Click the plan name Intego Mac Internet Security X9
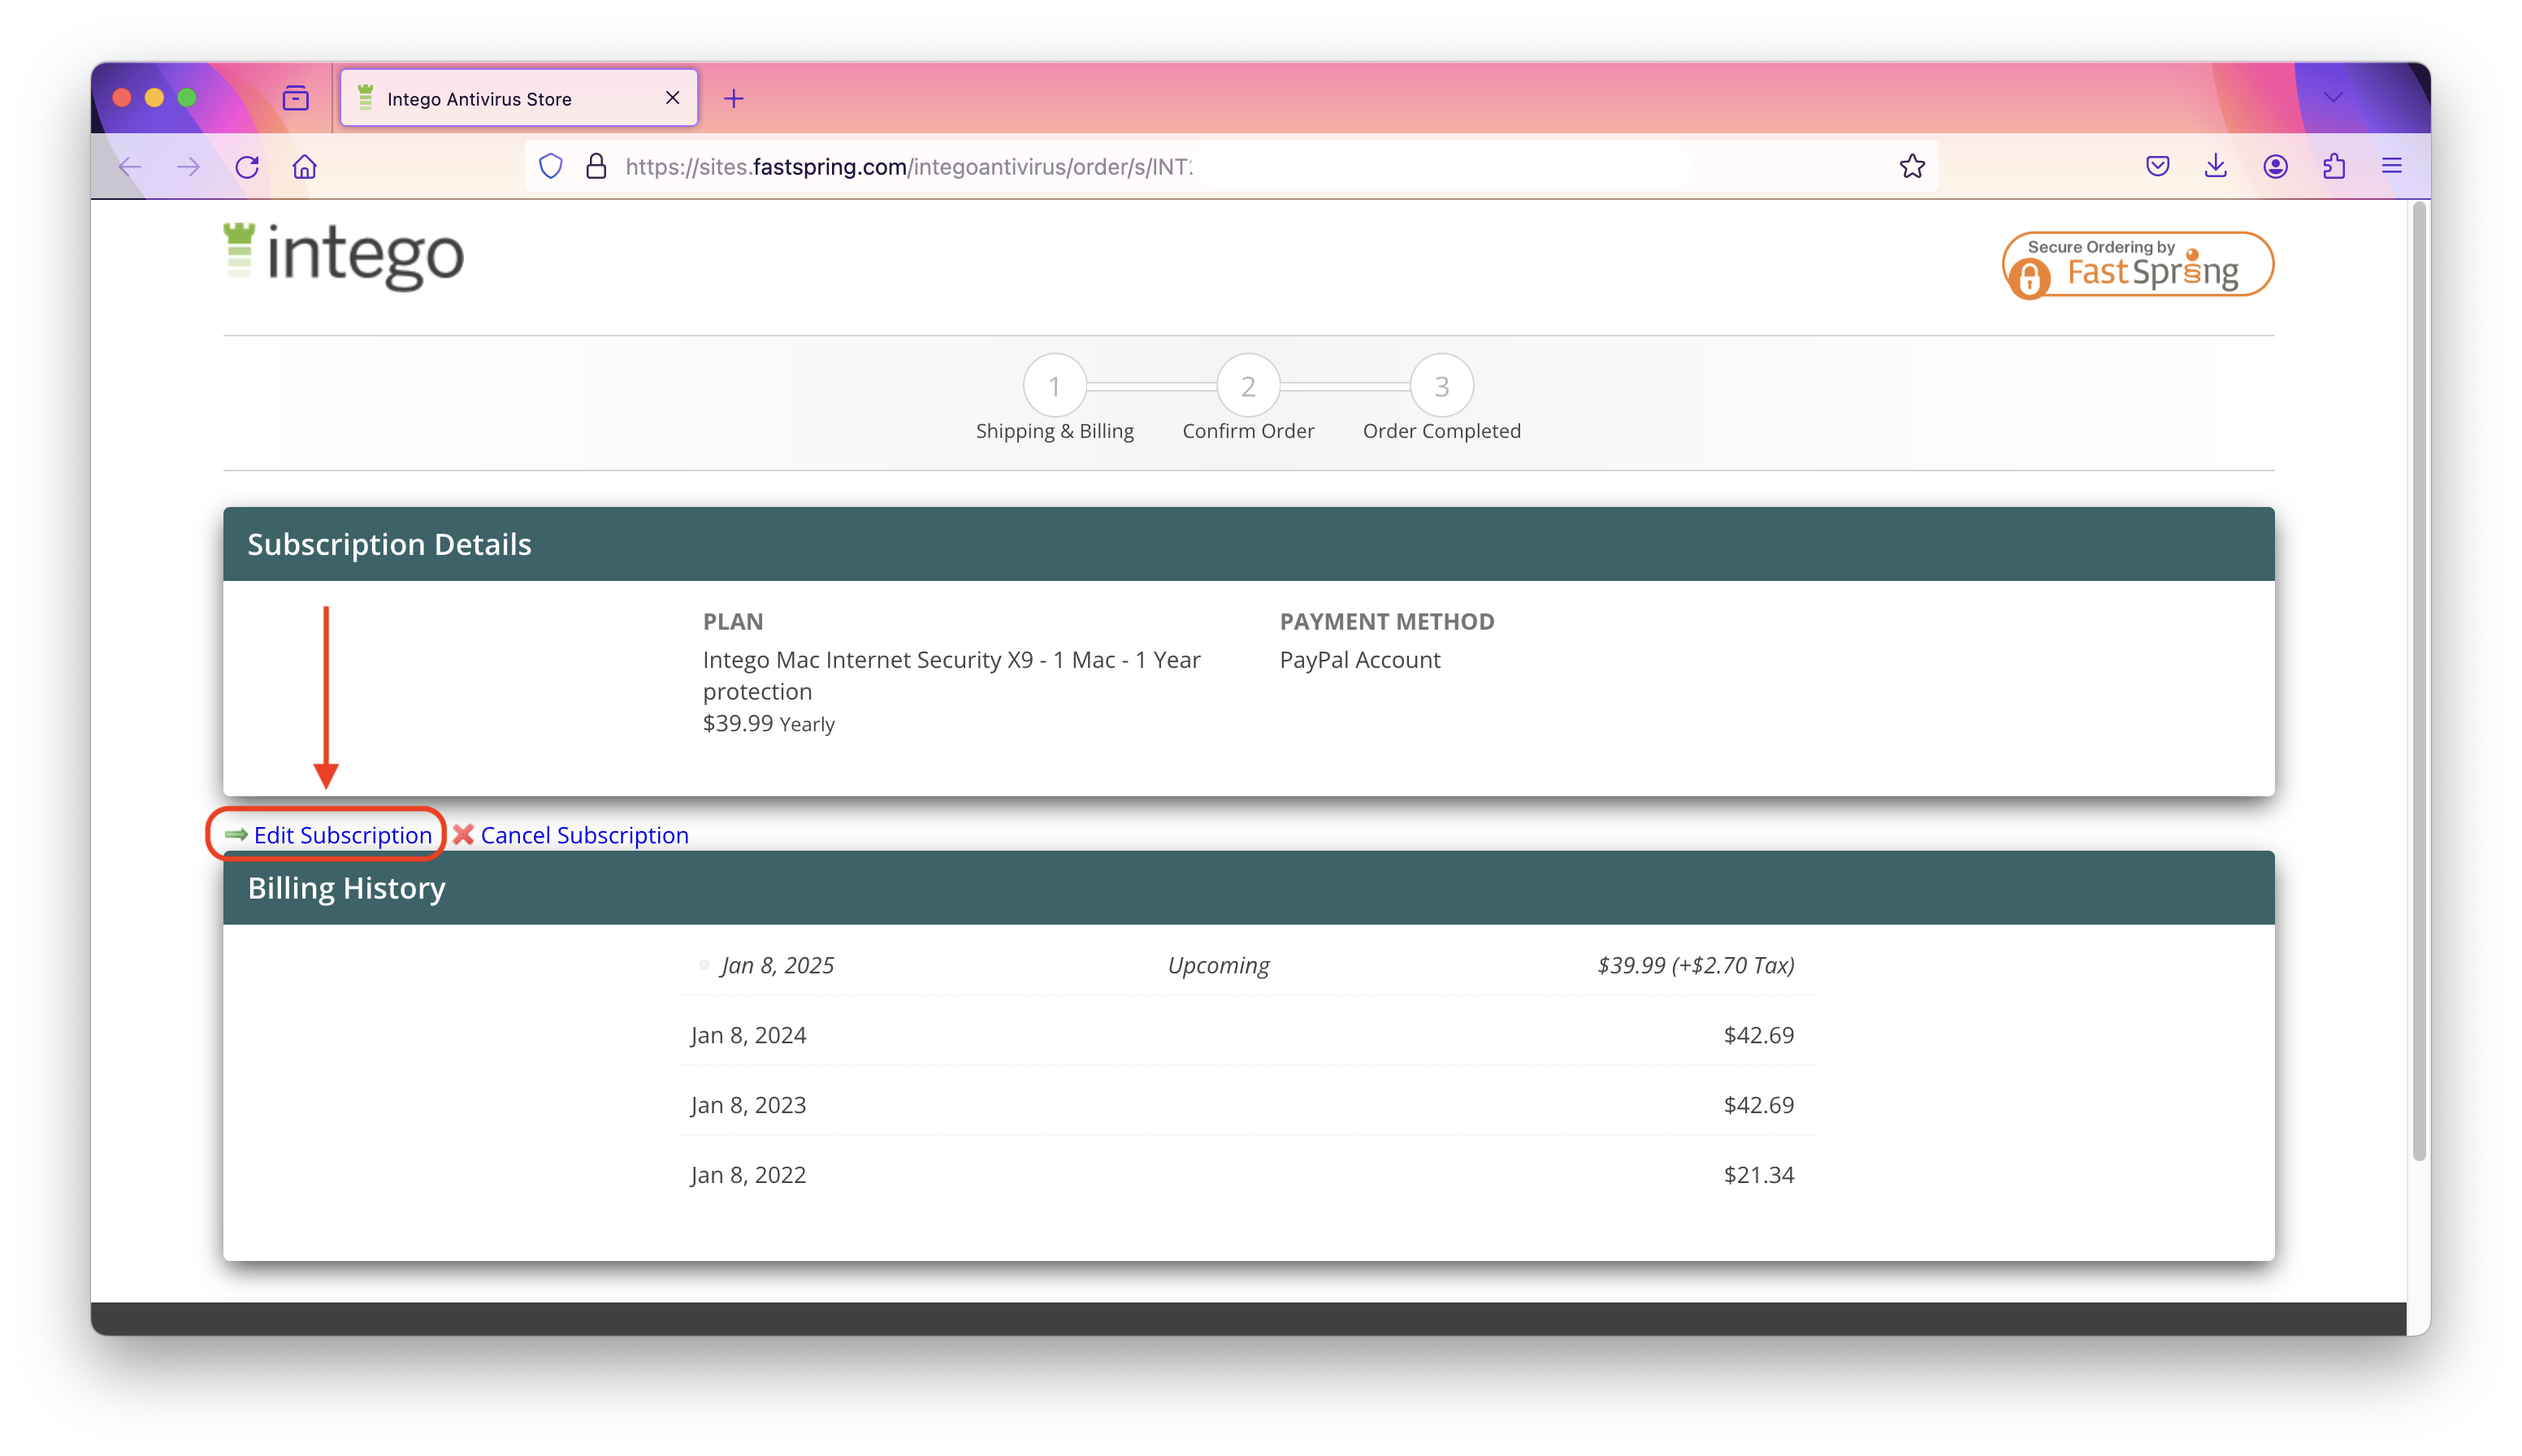2522x1456 pixels. (x=951, y=675)
